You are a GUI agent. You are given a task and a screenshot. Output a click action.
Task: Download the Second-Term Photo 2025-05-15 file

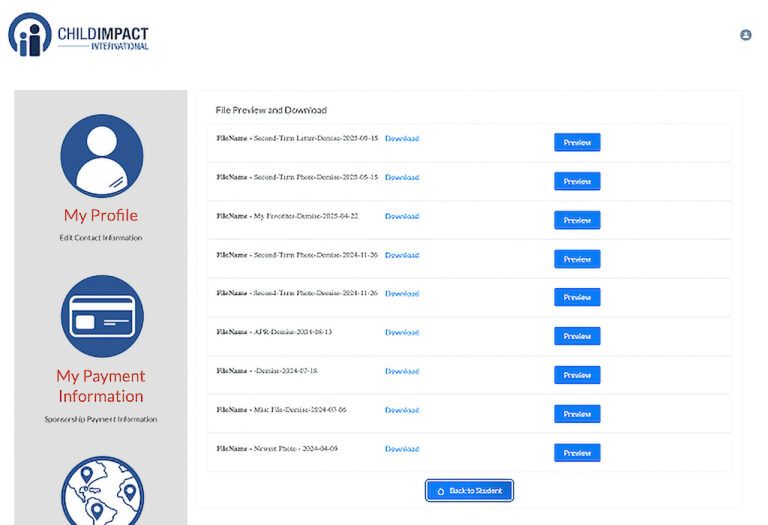[402, 177]
